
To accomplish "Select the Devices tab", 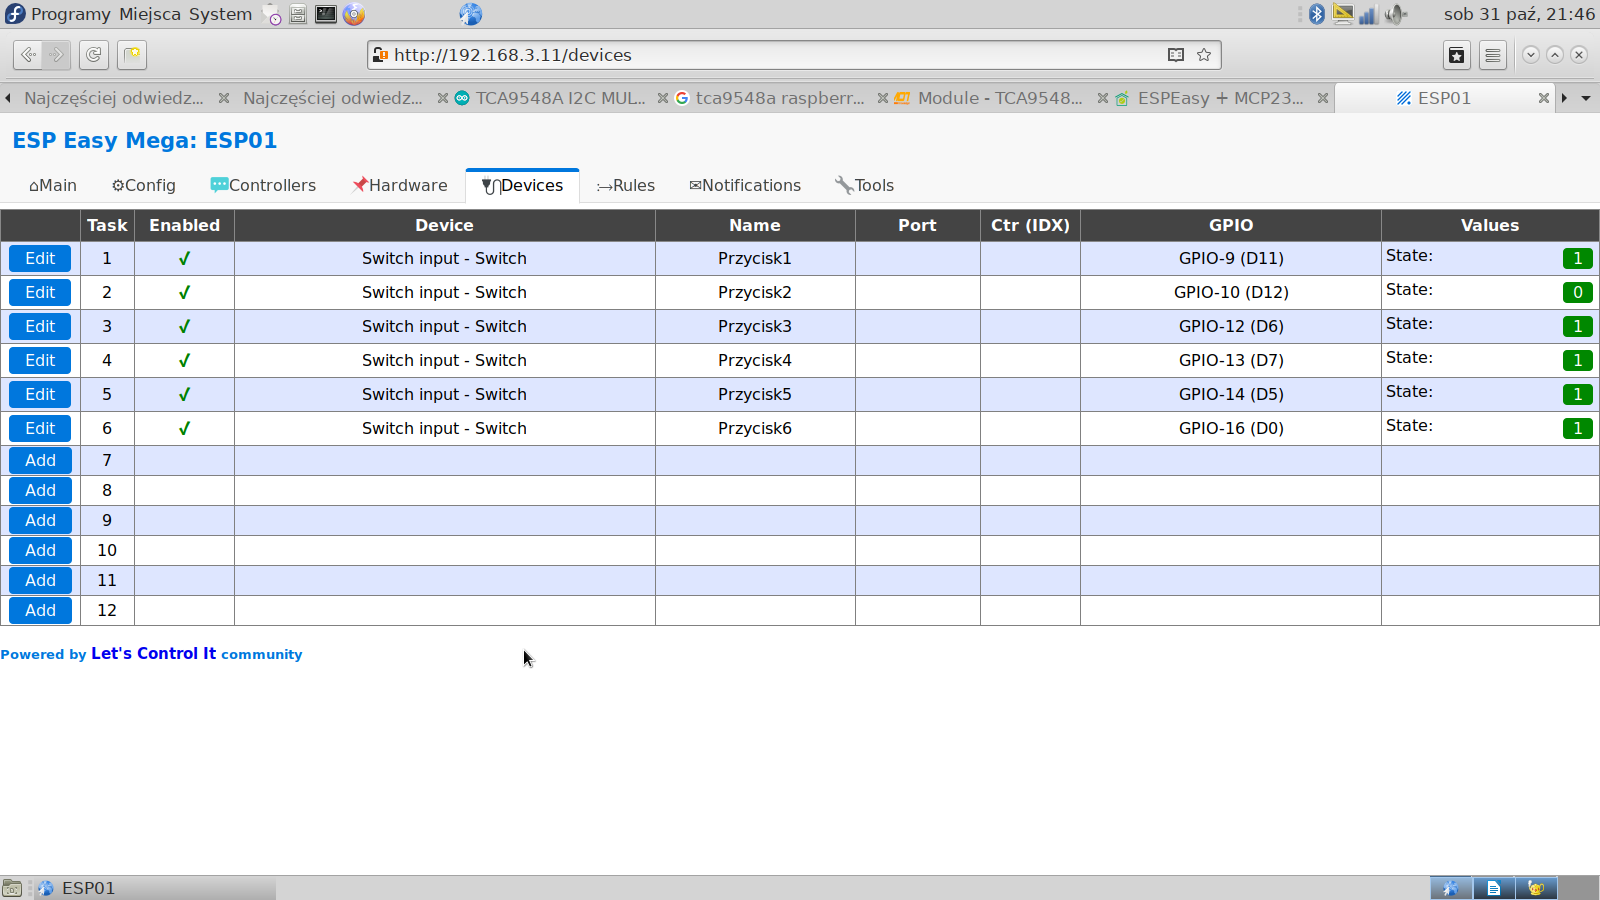I will [523, 185].
